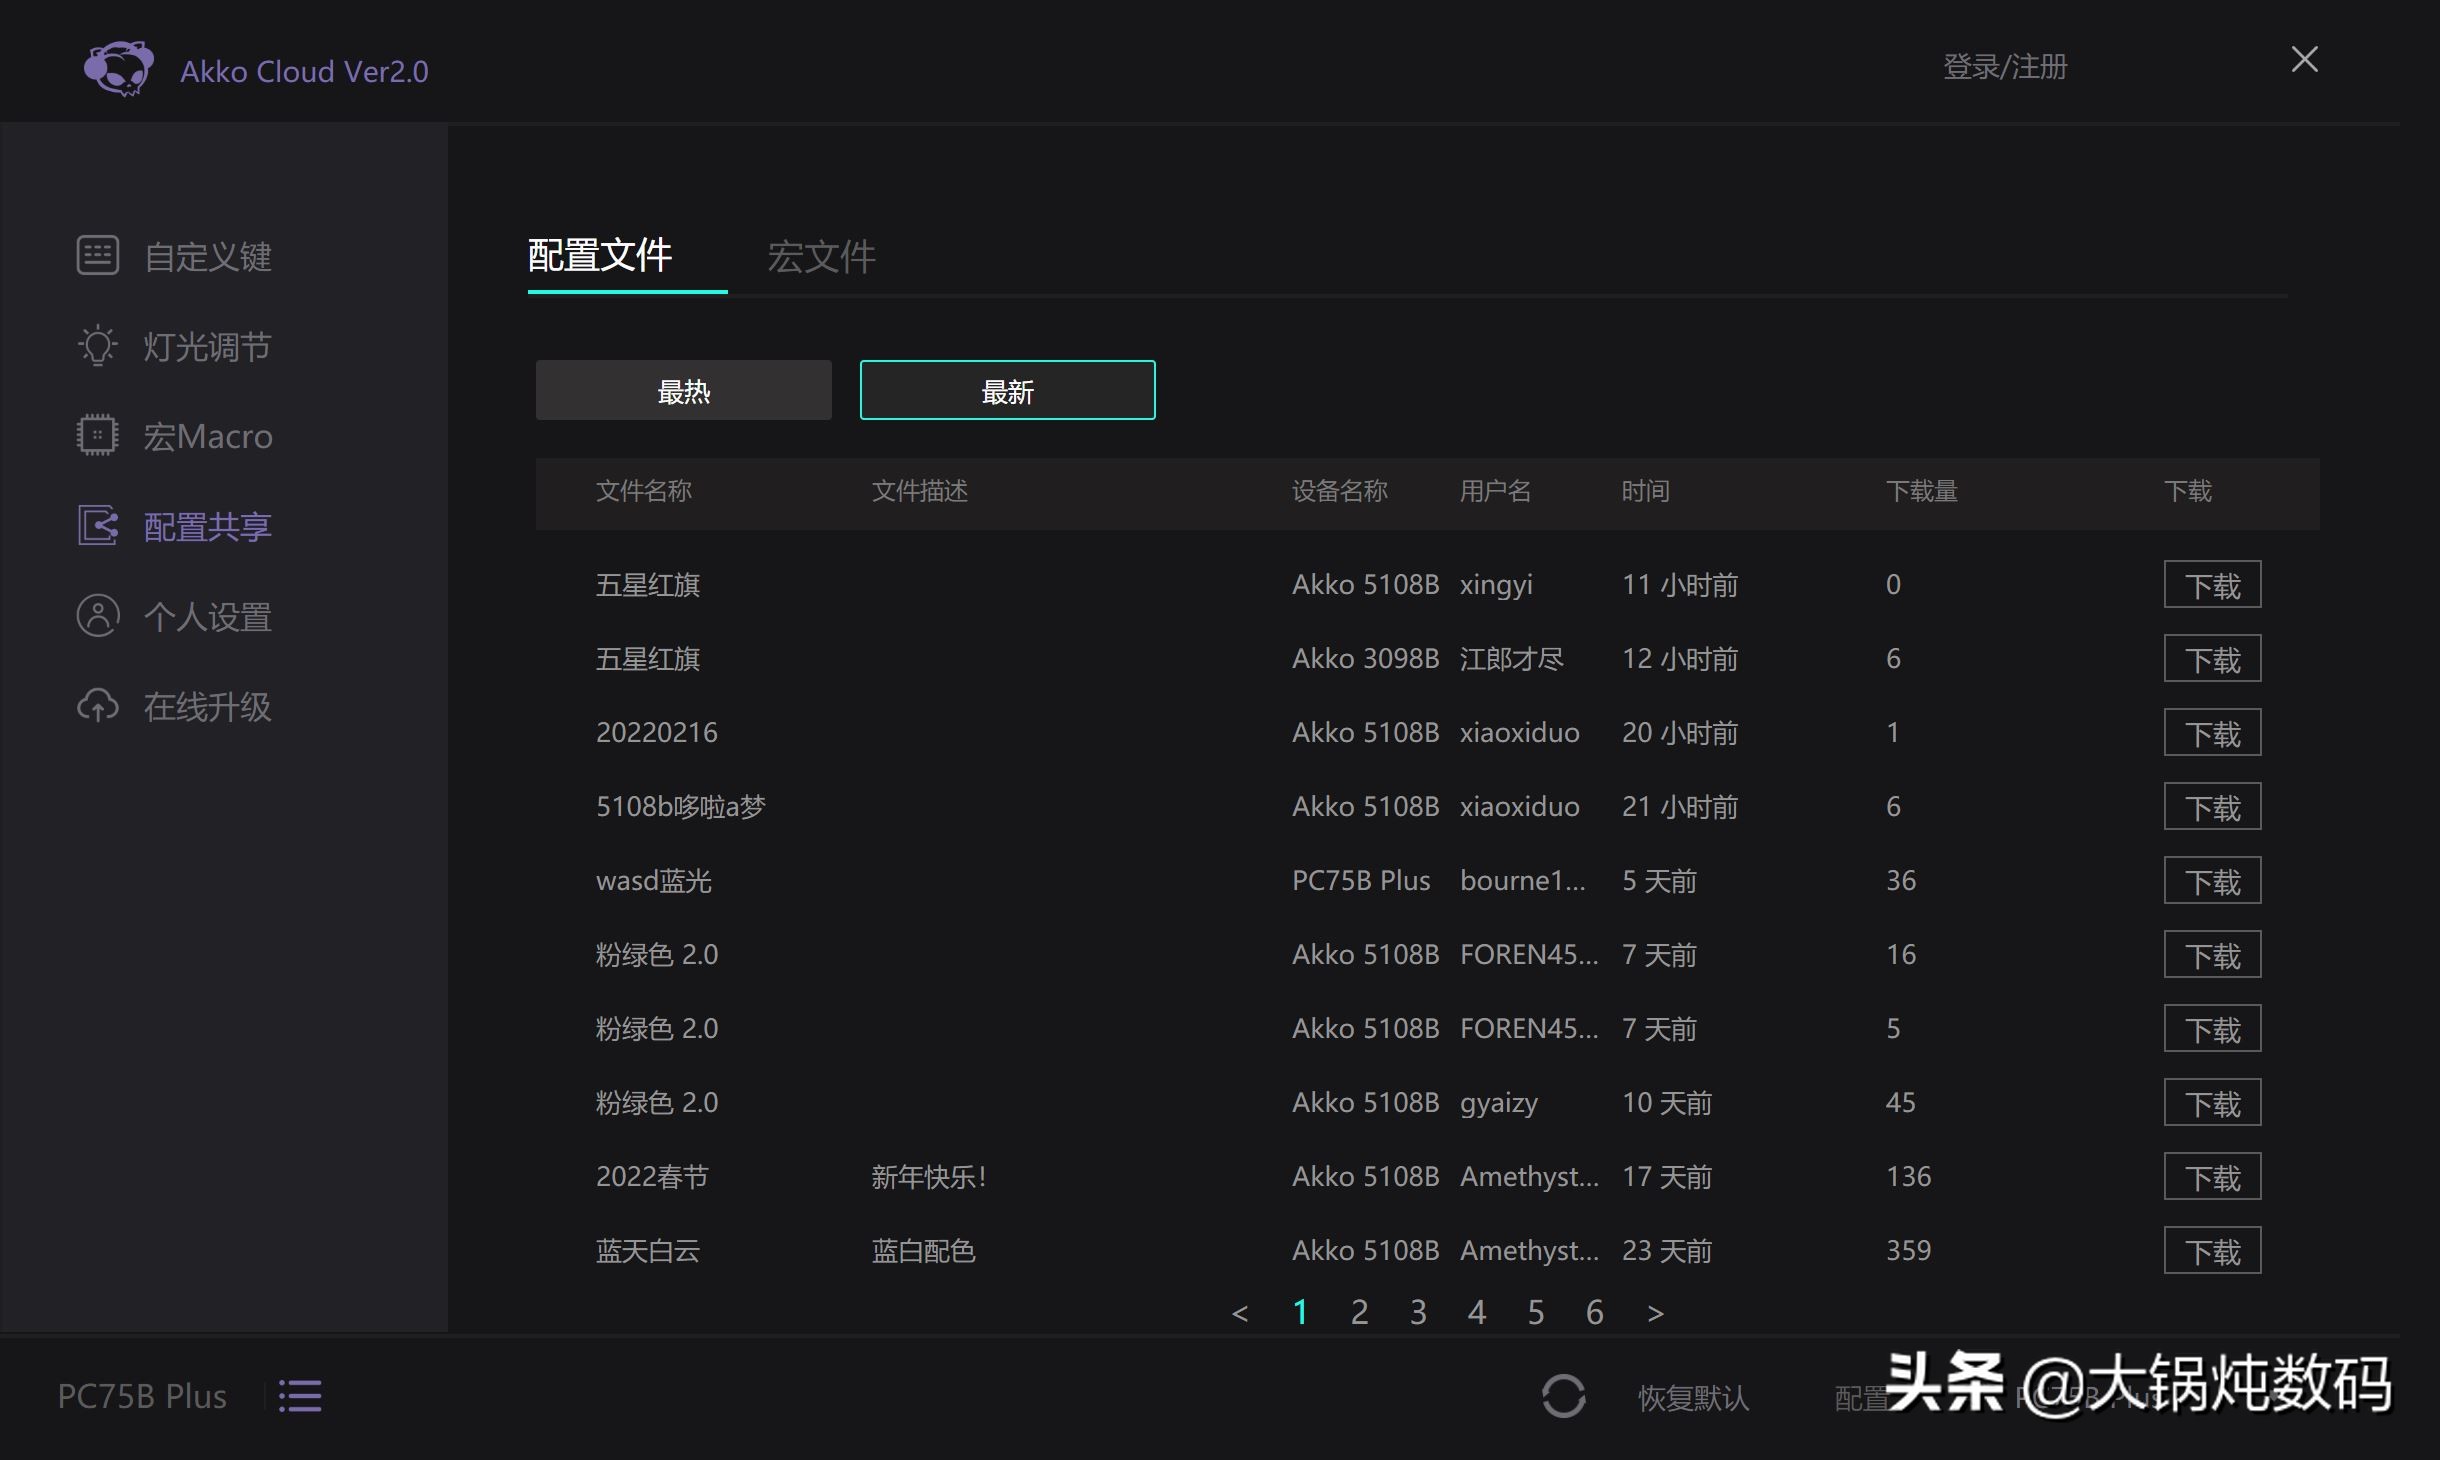The image size is (2440, 1460).
Task: Click file name 蓝天白云
Action: [648, 1250]
